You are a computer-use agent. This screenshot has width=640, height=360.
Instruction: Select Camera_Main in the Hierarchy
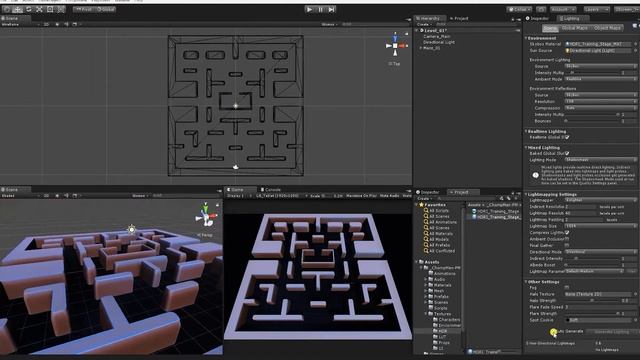pos(436,36)
